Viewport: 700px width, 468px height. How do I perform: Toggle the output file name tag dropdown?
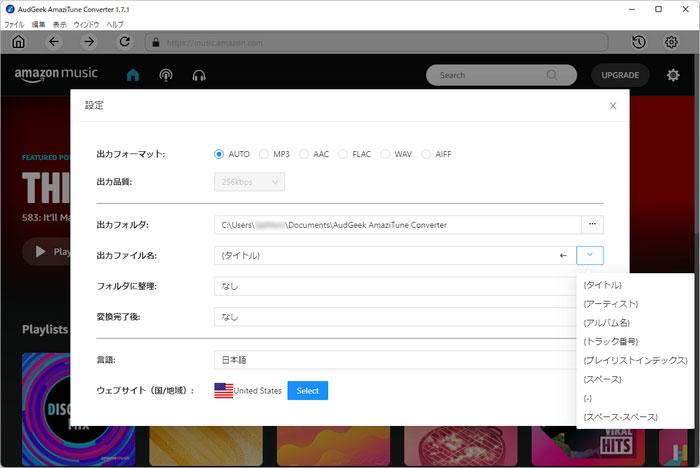pos(590,255)
